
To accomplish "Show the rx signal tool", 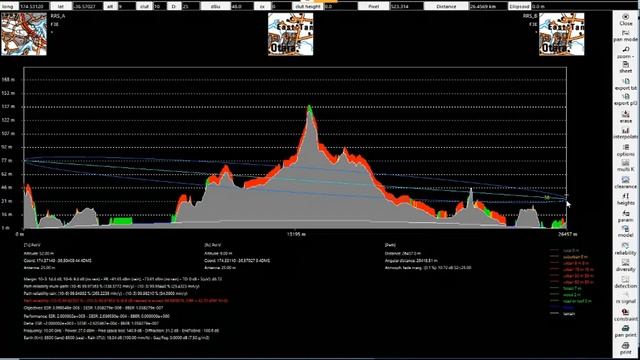I will pyautogui.click(x=625, y=298).
